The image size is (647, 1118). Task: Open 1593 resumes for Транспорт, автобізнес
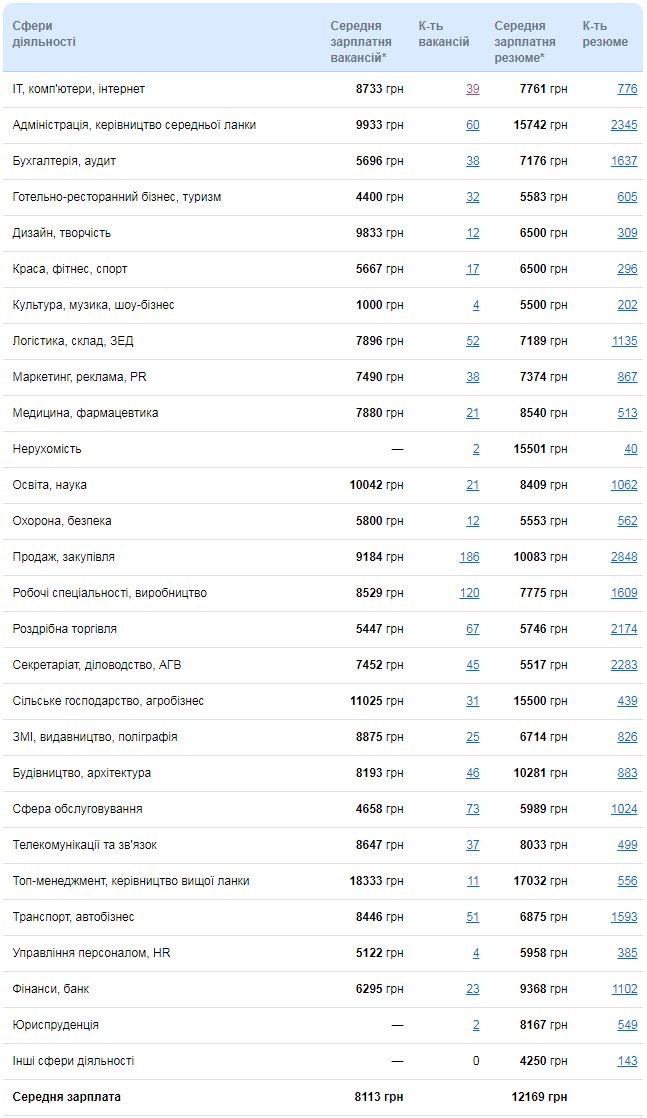pyautogui.click(x=624, y=917)
